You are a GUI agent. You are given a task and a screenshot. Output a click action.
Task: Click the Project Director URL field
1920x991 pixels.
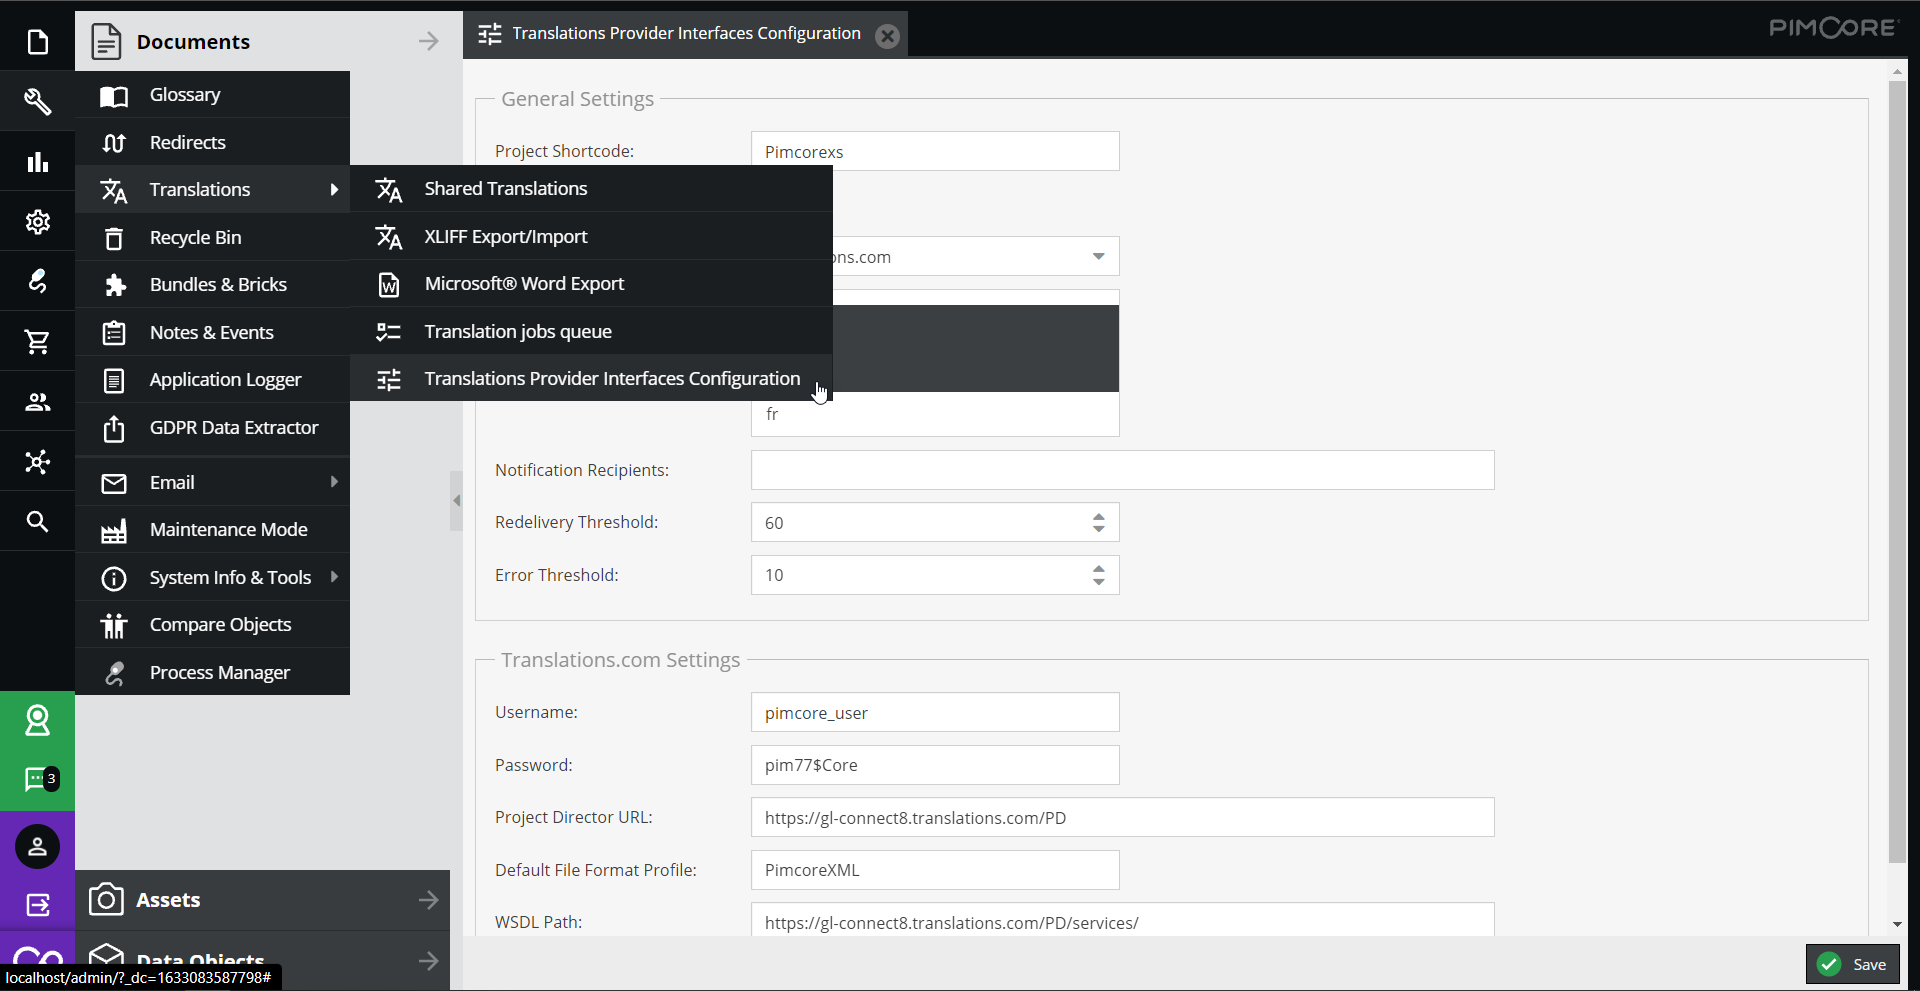1122,818
